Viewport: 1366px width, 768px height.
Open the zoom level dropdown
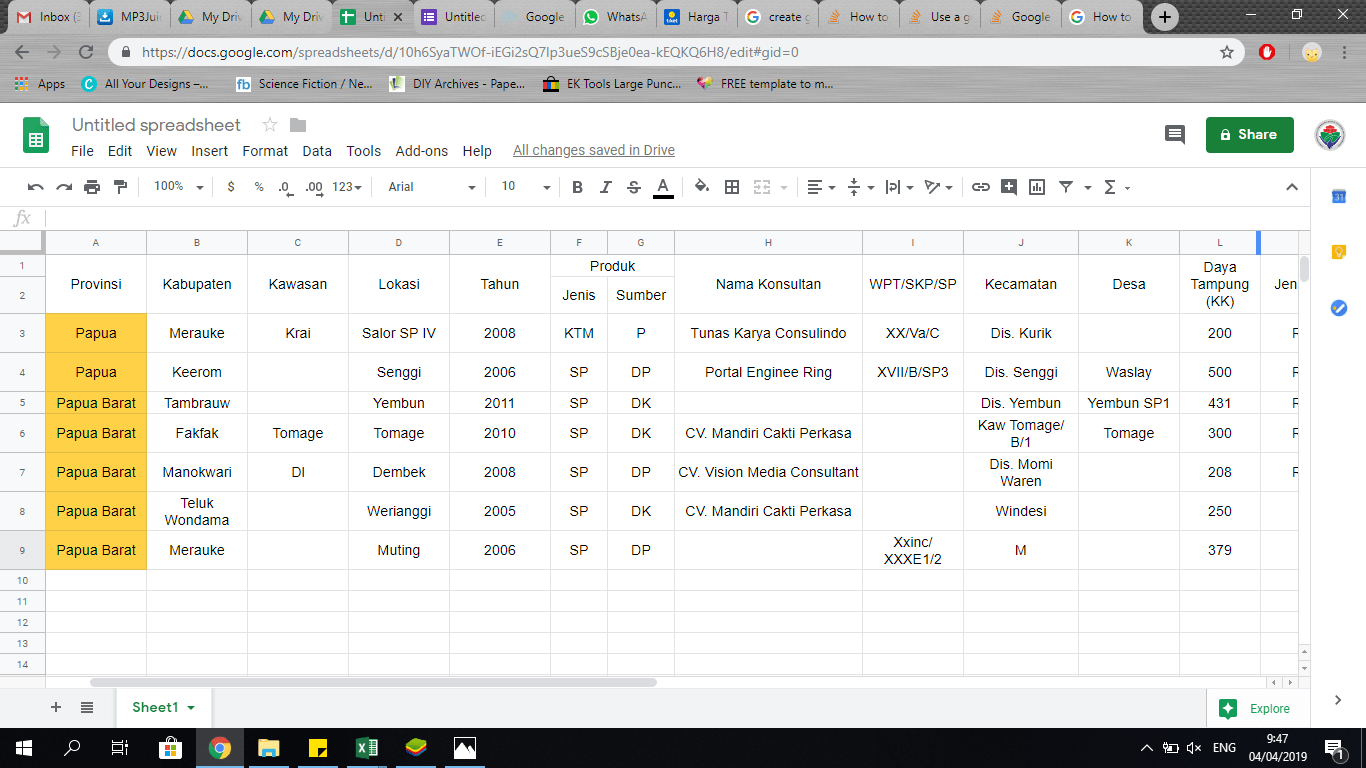pos(178,187)
